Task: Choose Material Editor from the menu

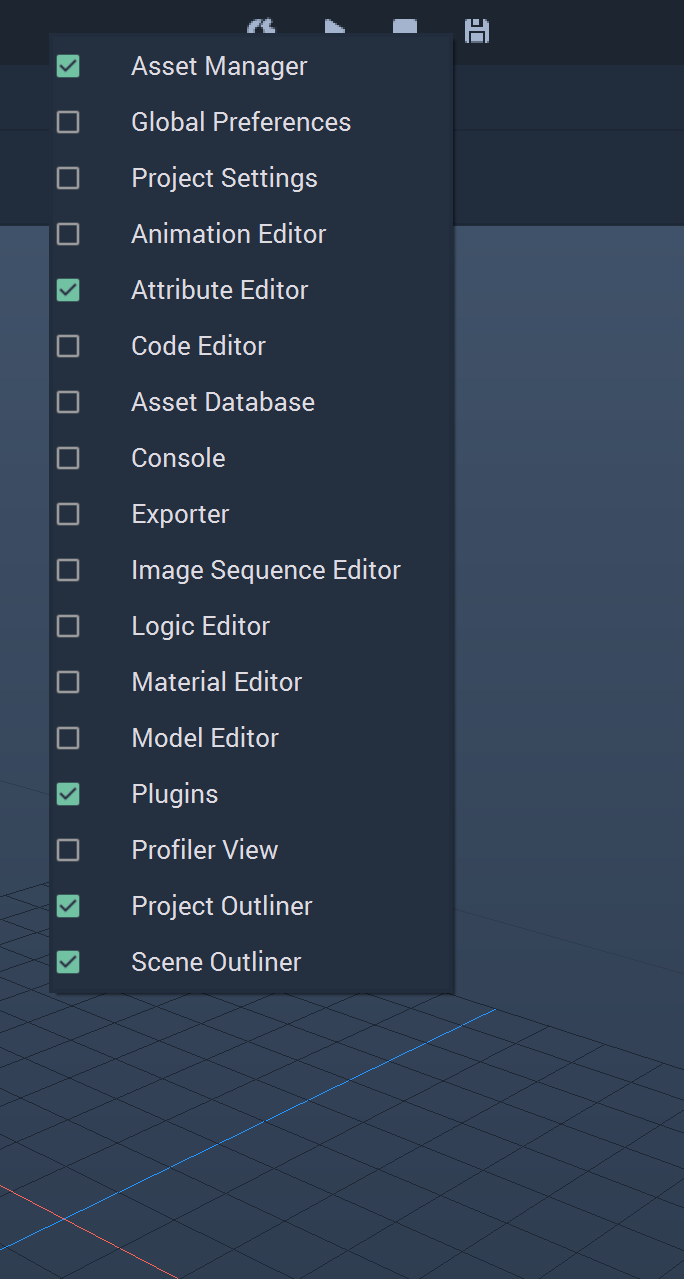Action: (x=251, y=682)
